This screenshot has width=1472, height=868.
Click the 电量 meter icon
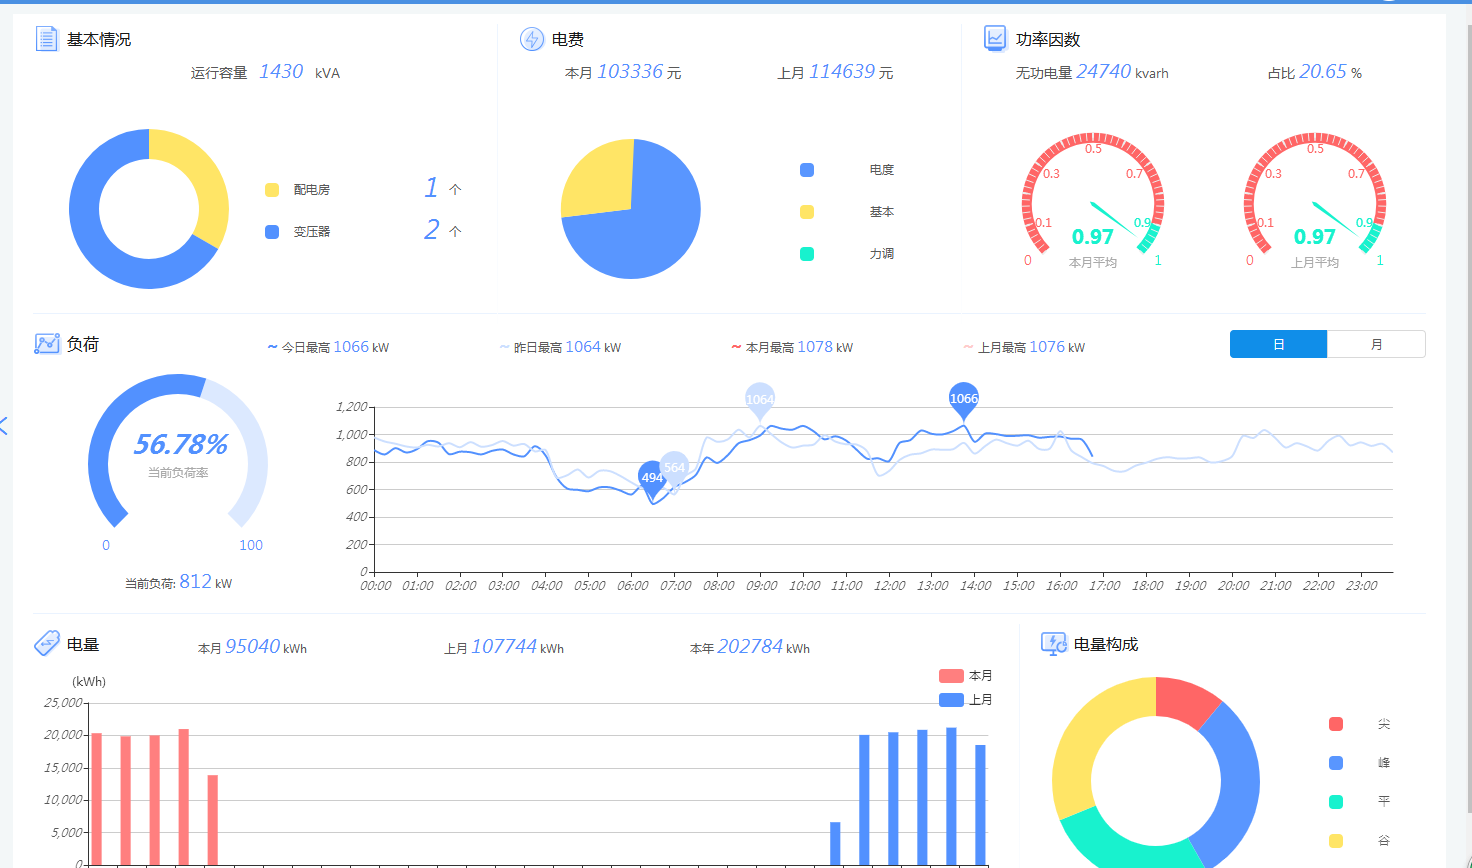pos(47,644)
